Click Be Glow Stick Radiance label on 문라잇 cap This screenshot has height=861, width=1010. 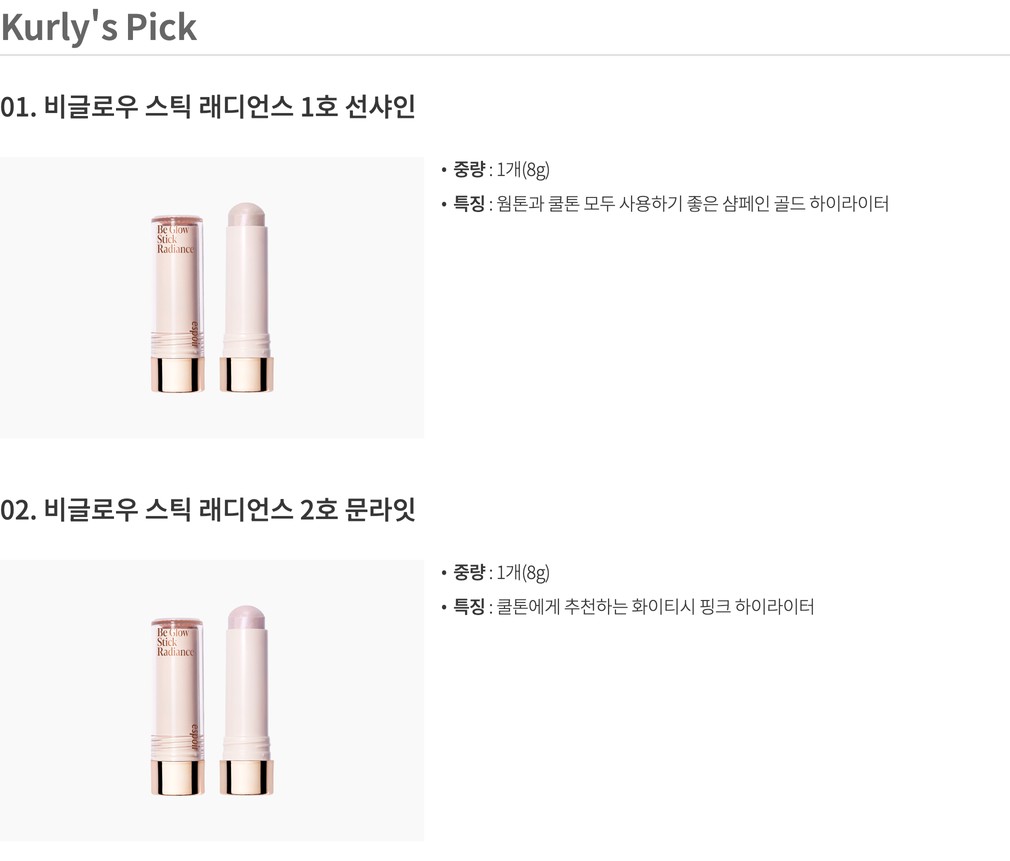point(174,643)
